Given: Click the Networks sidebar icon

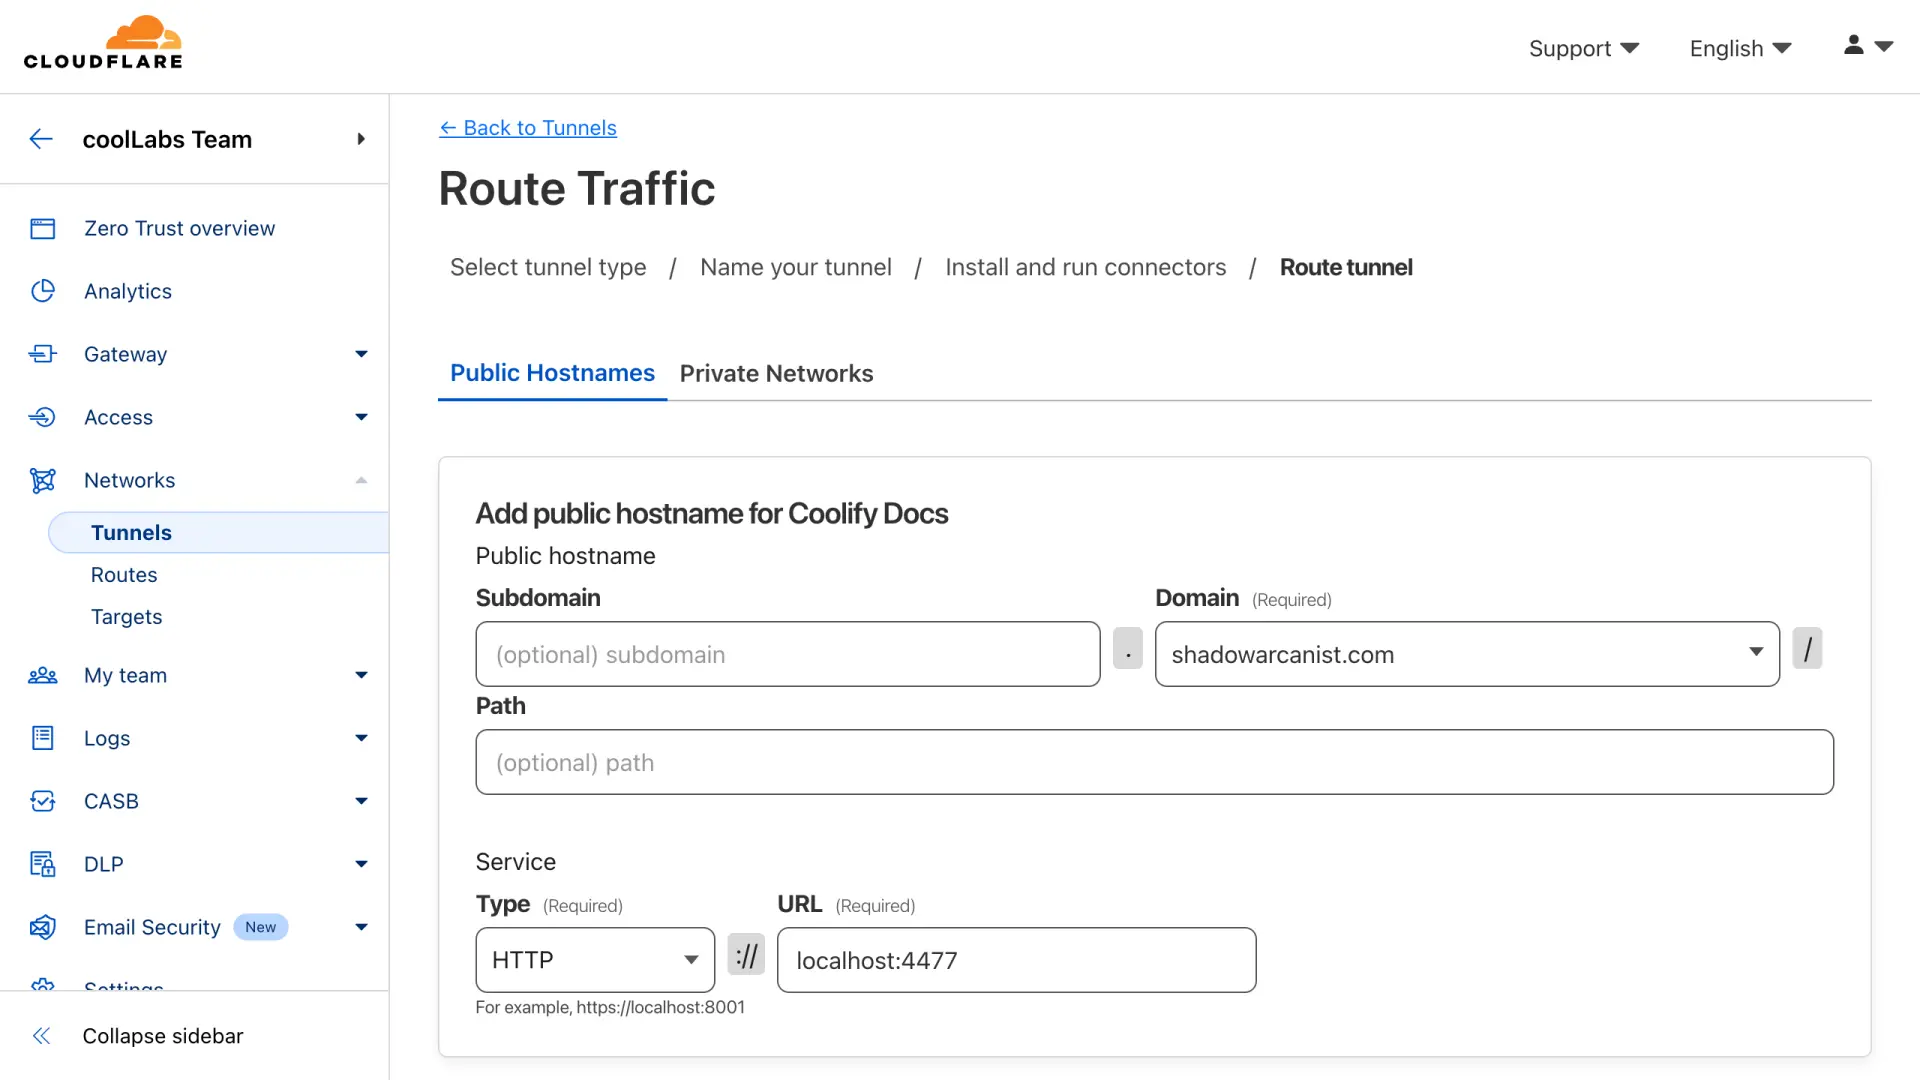Looking at the screenshot, I should coord(42,480).
